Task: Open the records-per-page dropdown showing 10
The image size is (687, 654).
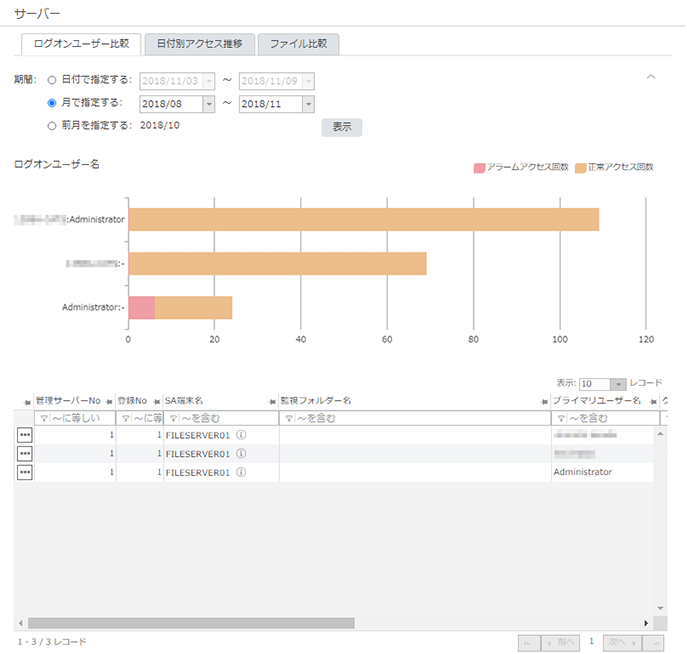Action: (617, 384)
